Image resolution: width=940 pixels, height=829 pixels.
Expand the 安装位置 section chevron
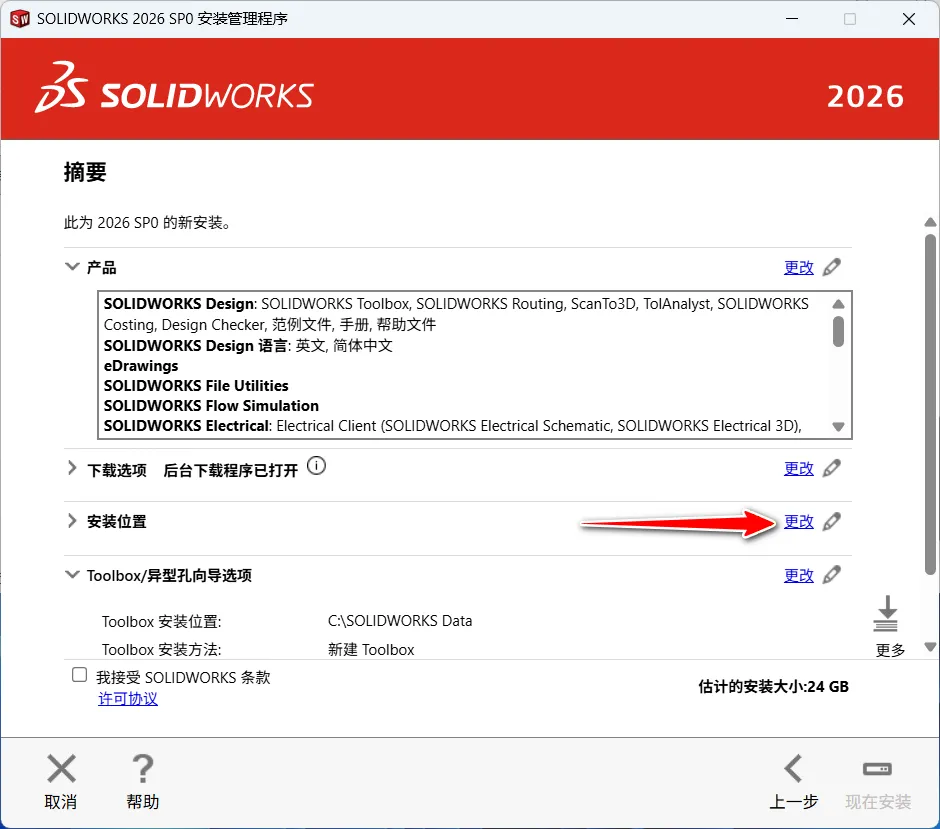[72, 521]
